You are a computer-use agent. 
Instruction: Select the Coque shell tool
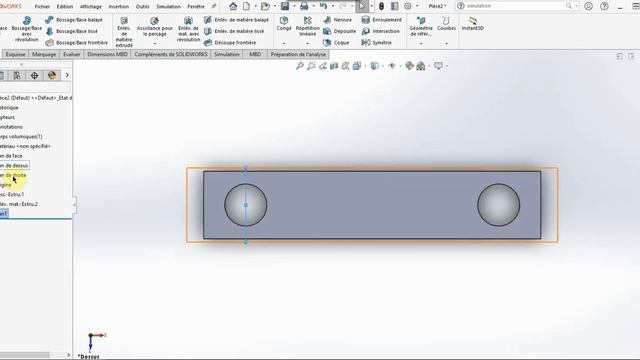point(336,42)
